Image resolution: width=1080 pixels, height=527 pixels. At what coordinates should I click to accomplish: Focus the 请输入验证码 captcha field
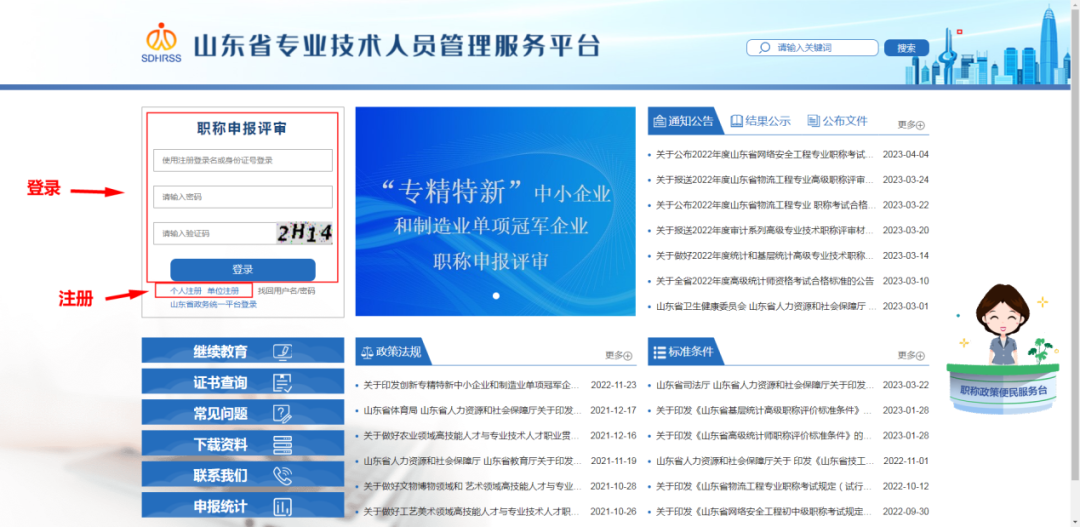pyautogui.click(x=214, y=234)
